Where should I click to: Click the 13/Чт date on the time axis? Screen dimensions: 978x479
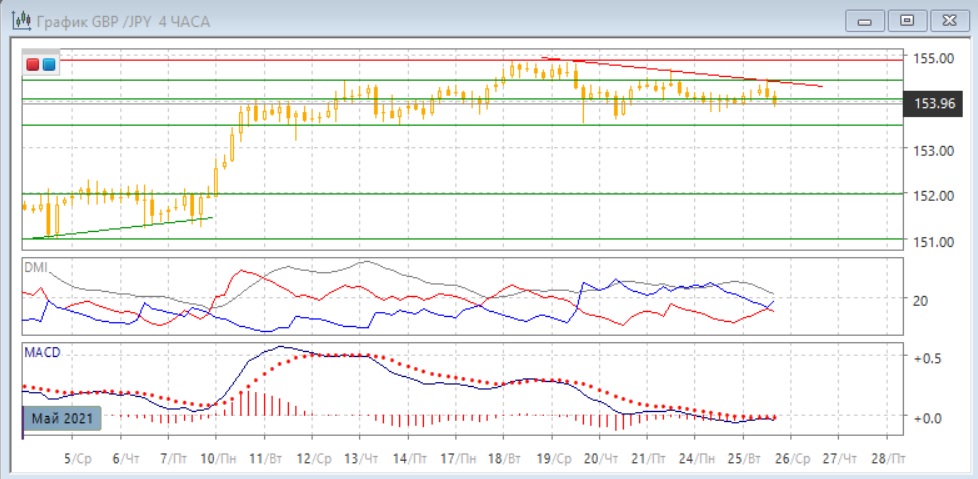(x=358, y=457)
